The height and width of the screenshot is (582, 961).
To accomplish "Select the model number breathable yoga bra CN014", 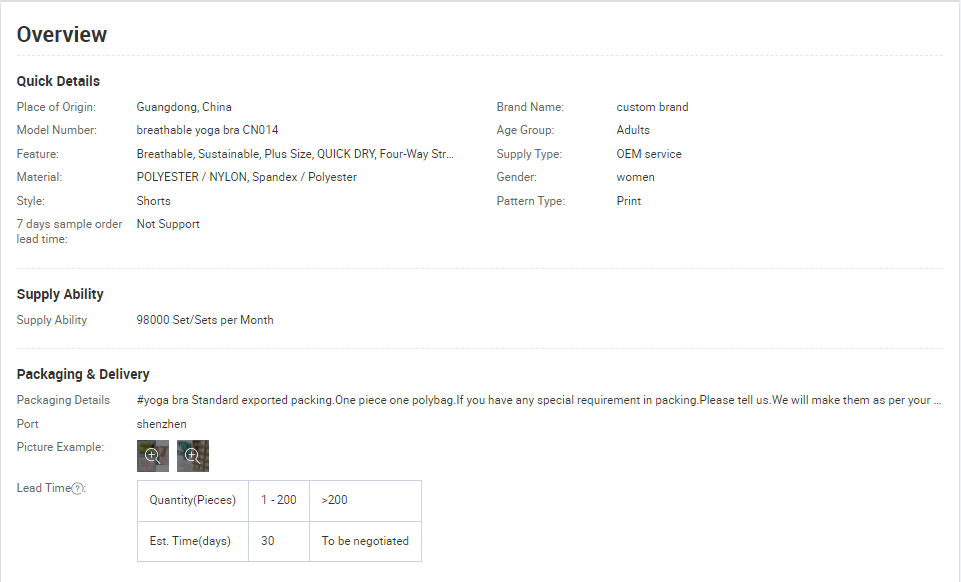I will (x=207, y=130).
